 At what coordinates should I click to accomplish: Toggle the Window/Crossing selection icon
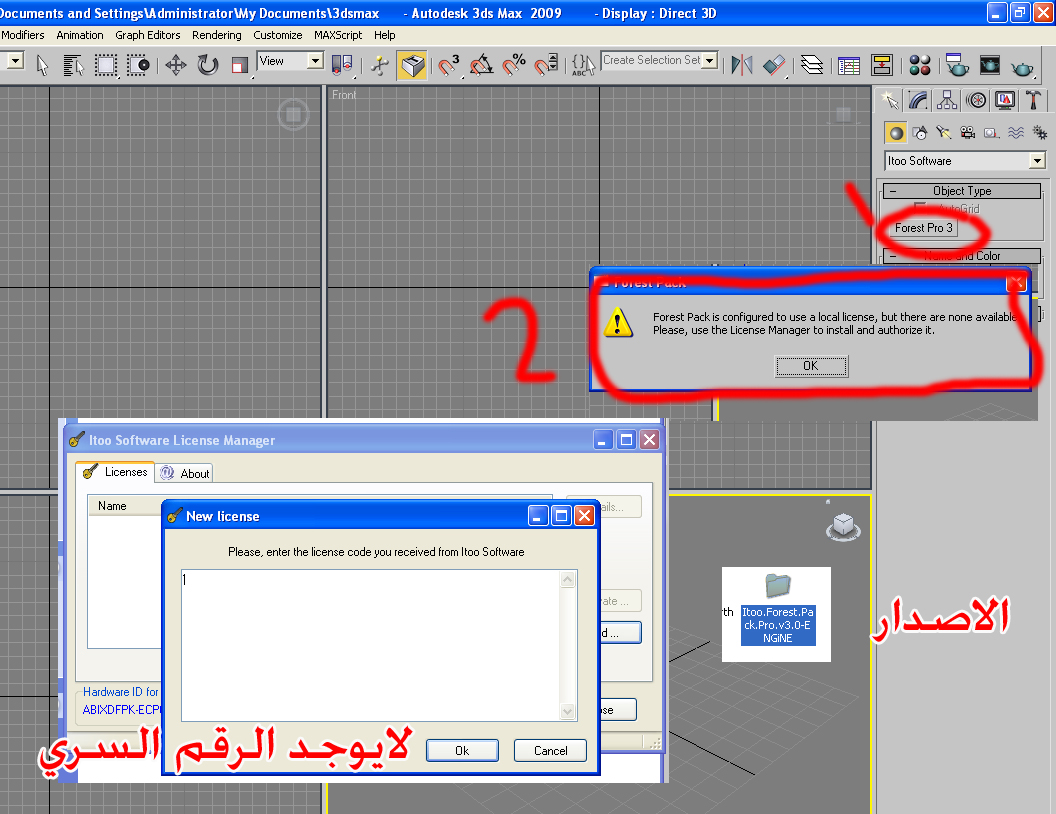click(138, 65)
